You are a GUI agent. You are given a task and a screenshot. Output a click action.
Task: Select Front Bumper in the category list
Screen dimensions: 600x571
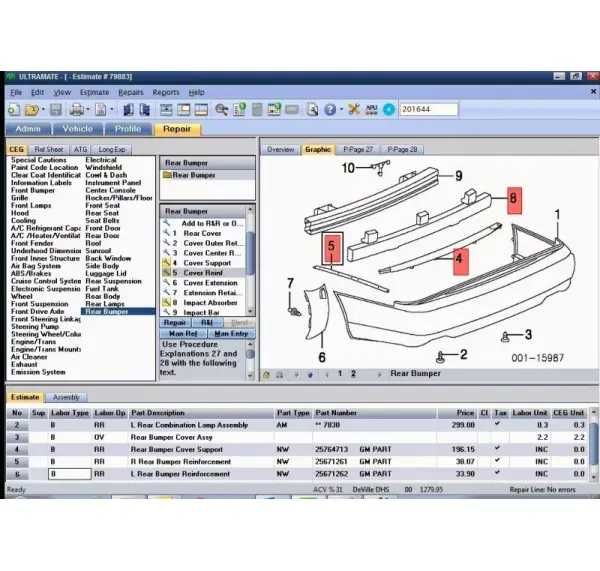coord(33,190)
